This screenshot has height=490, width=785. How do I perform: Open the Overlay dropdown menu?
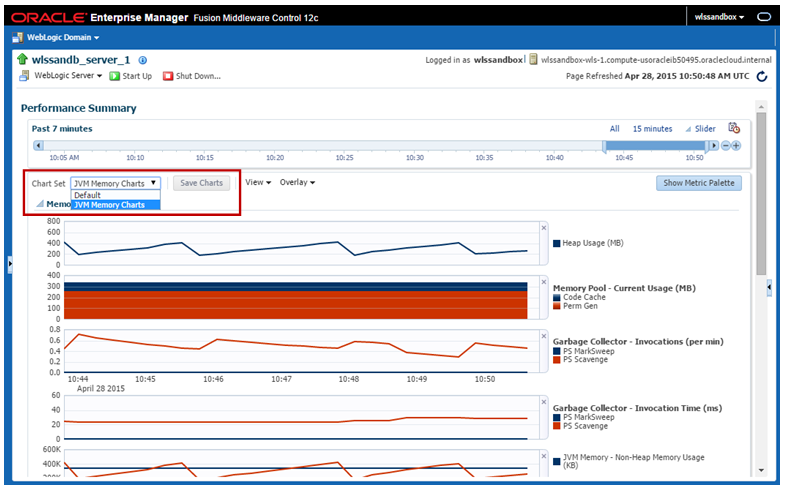(297, 183)
